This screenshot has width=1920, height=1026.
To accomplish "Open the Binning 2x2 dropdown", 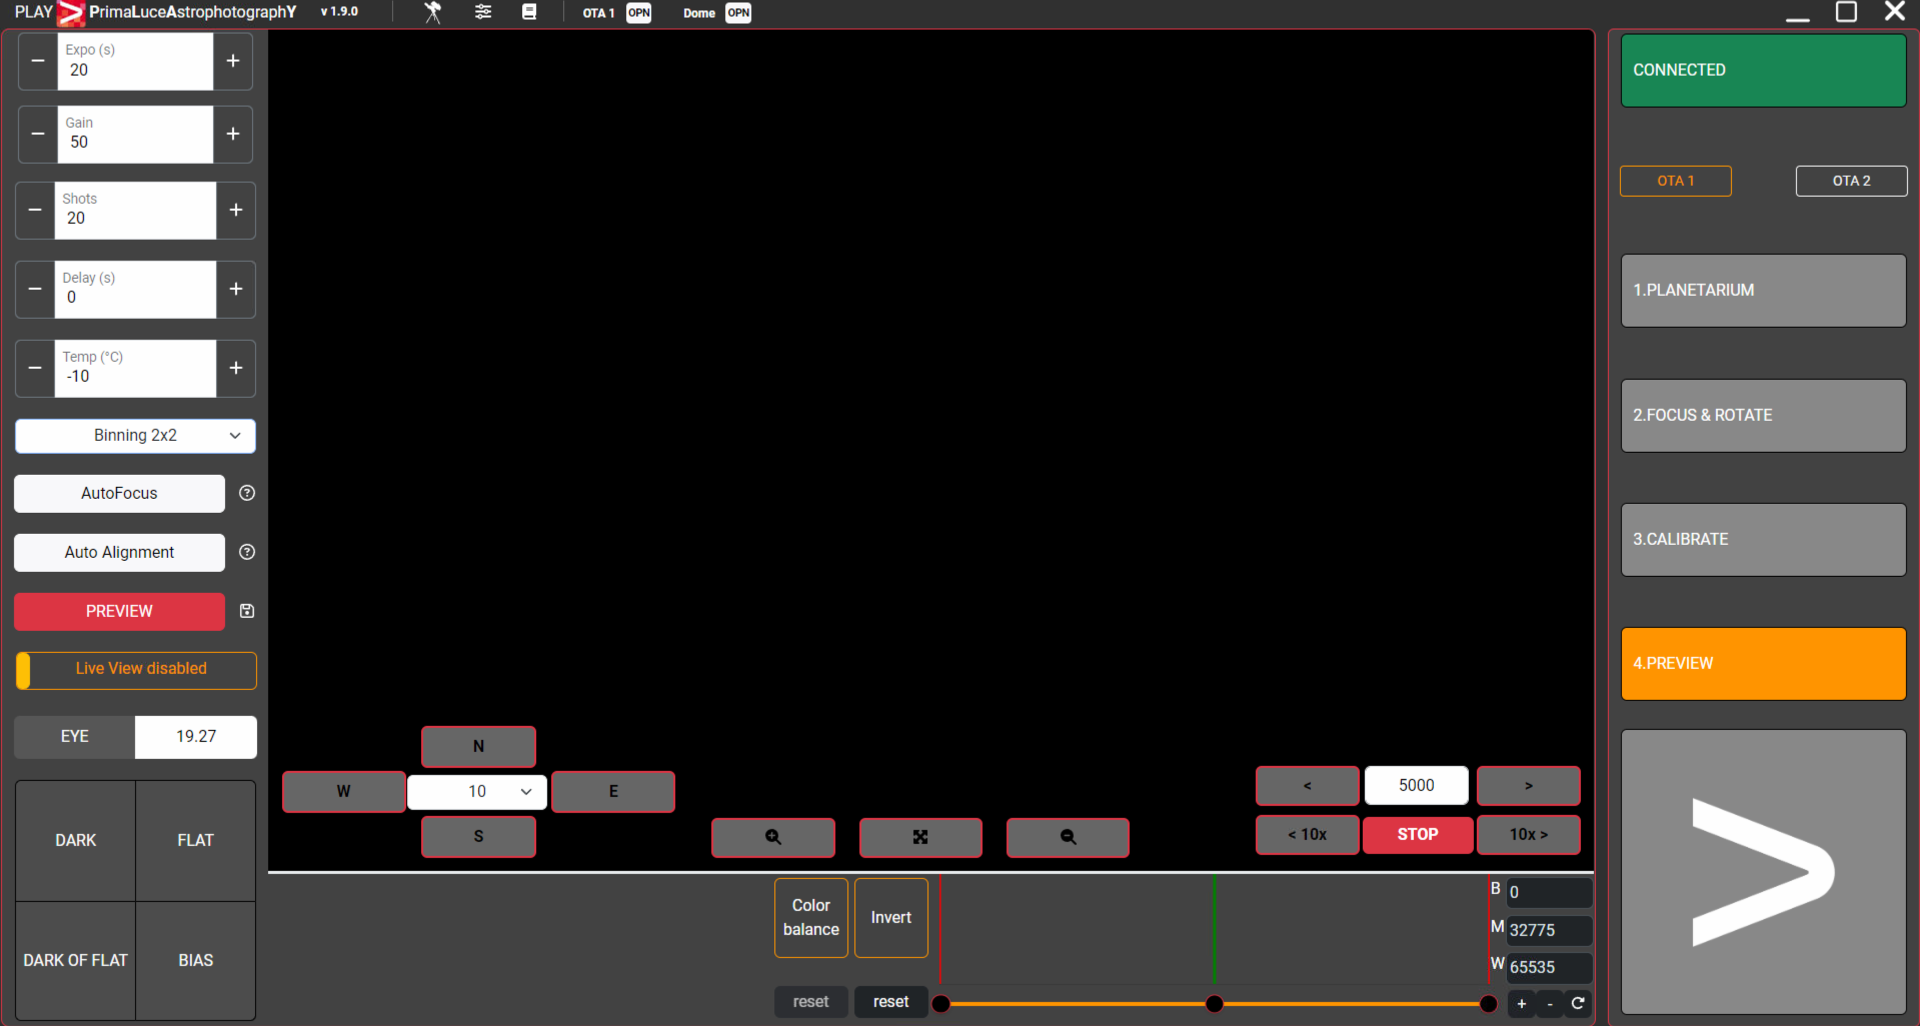I will point(135,435).
